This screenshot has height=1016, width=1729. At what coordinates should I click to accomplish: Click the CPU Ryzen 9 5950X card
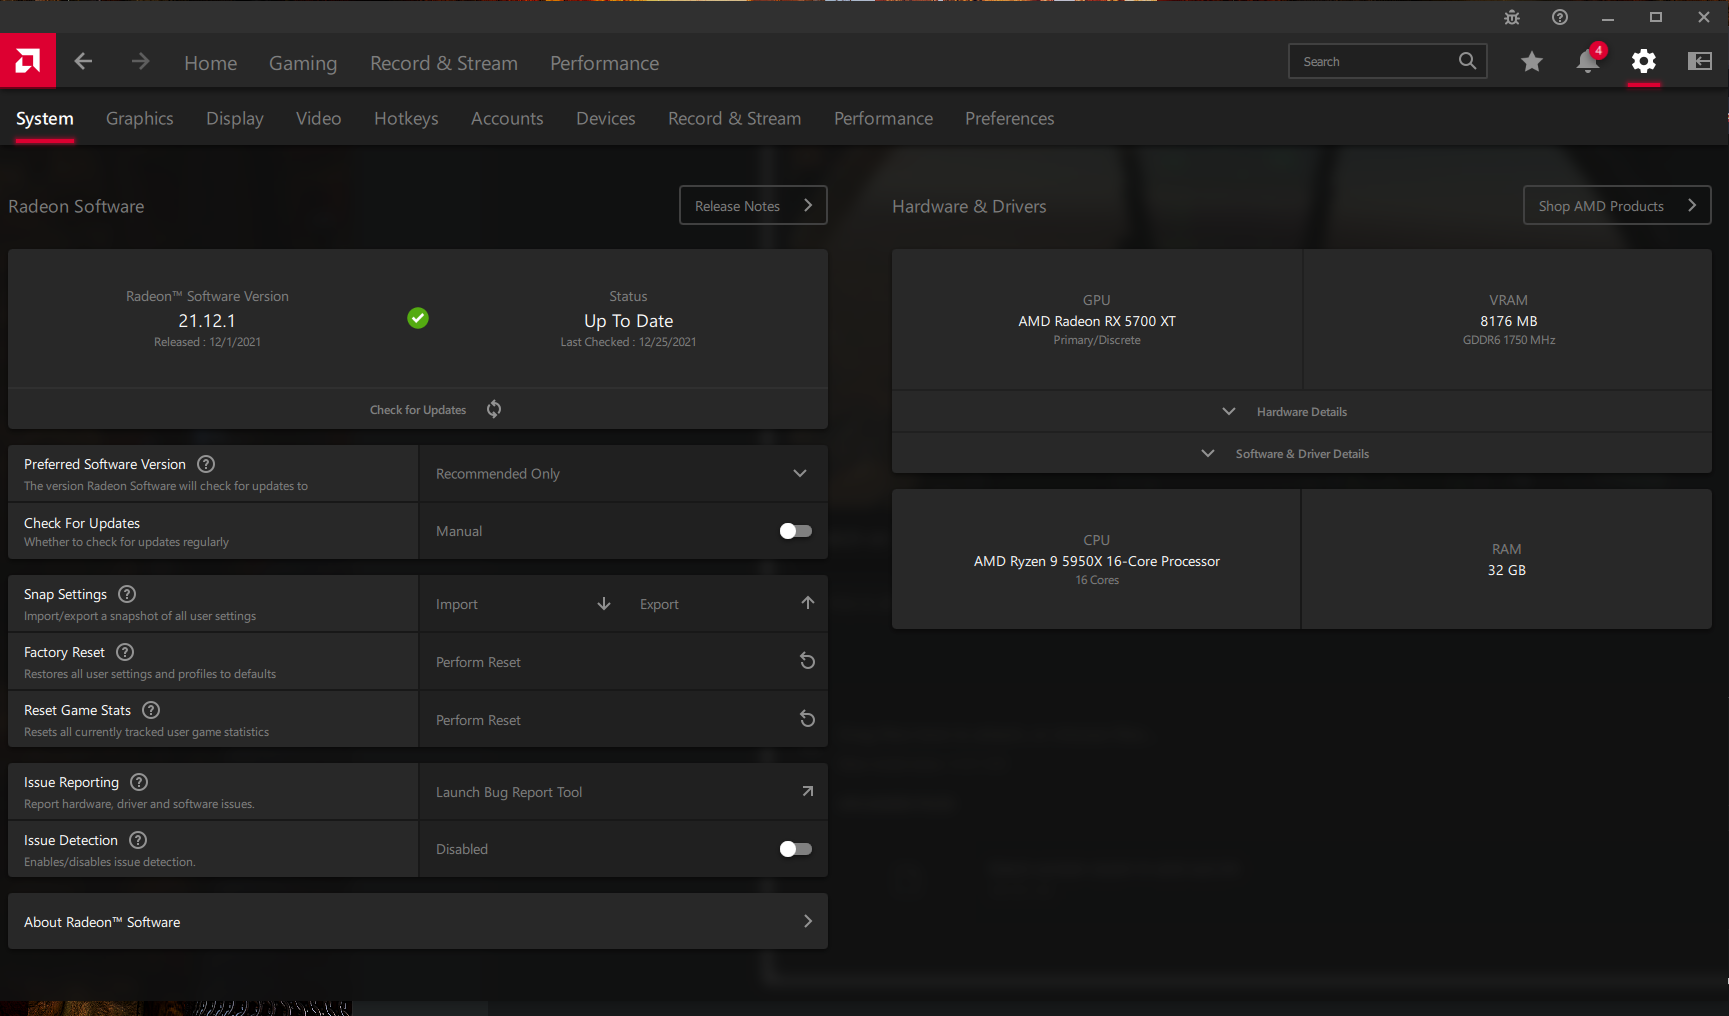1096,559
